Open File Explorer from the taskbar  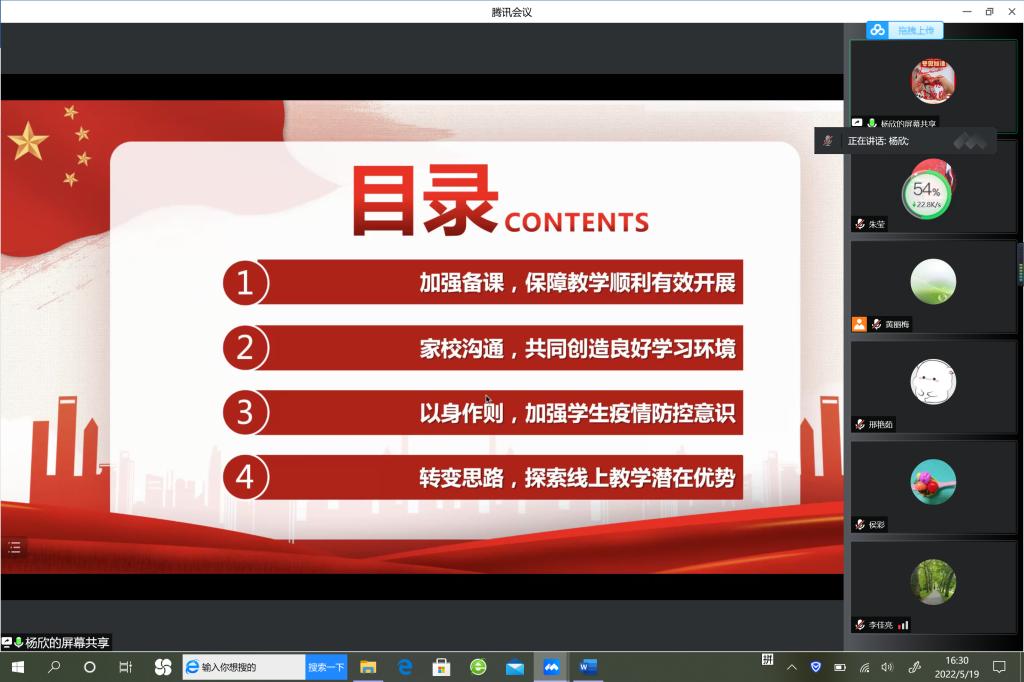(368, 667)
